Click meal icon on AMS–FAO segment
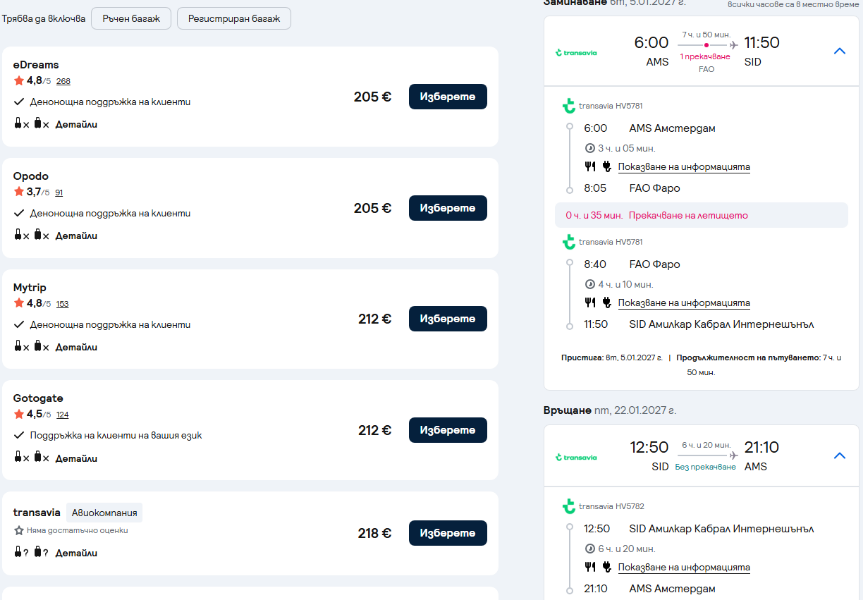This screenshot has height=600, width=863. tap(590, 166)
